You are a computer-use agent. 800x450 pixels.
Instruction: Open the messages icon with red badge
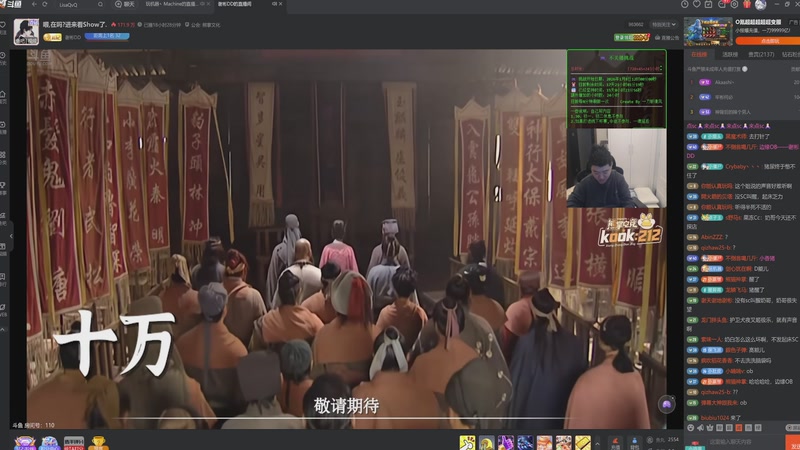722,4
